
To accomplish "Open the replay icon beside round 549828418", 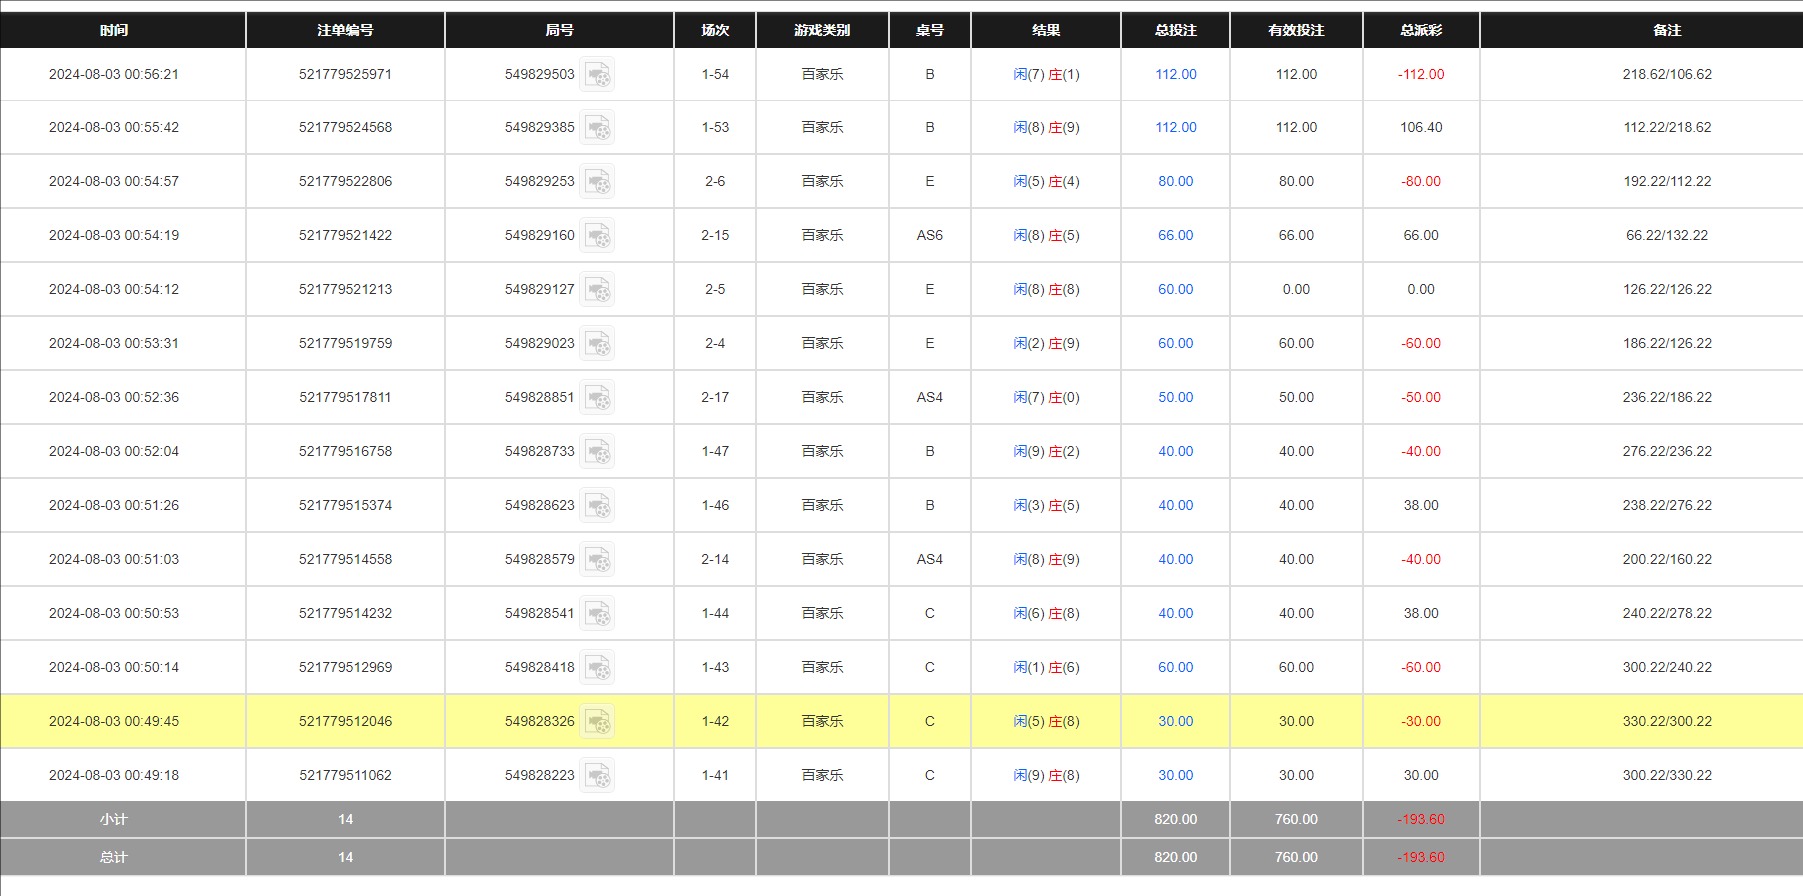I will coord(597,668).
